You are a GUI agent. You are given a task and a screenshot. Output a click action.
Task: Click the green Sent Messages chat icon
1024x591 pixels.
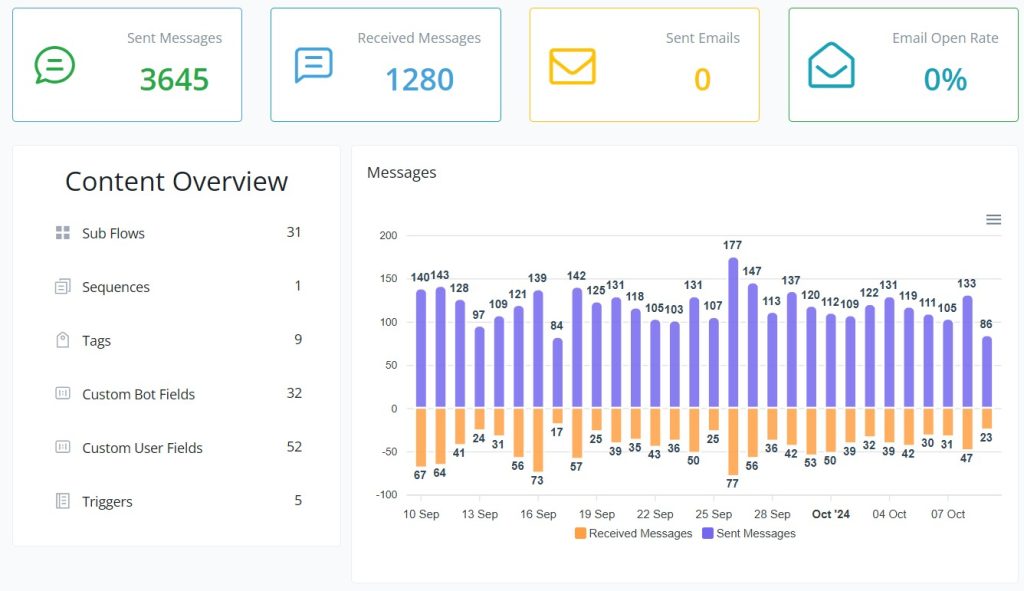click(x=54, y=65)
